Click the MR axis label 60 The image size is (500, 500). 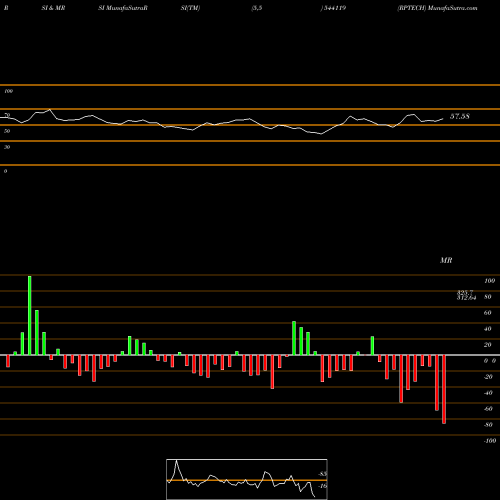coord(488,313)
